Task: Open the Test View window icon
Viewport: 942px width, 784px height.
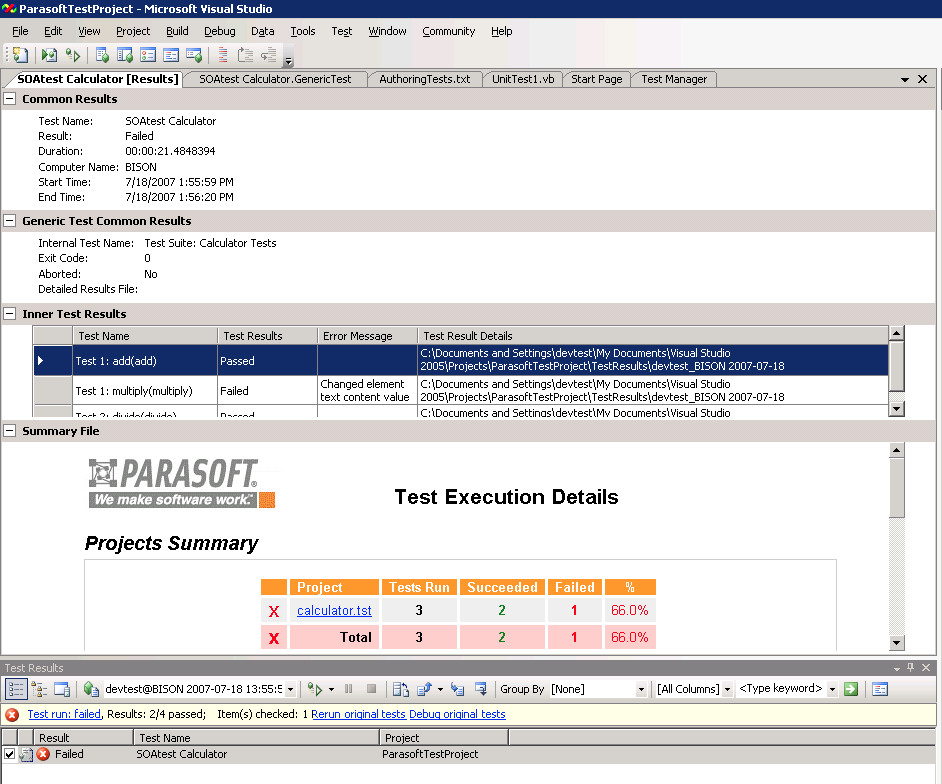Action: 102,55
